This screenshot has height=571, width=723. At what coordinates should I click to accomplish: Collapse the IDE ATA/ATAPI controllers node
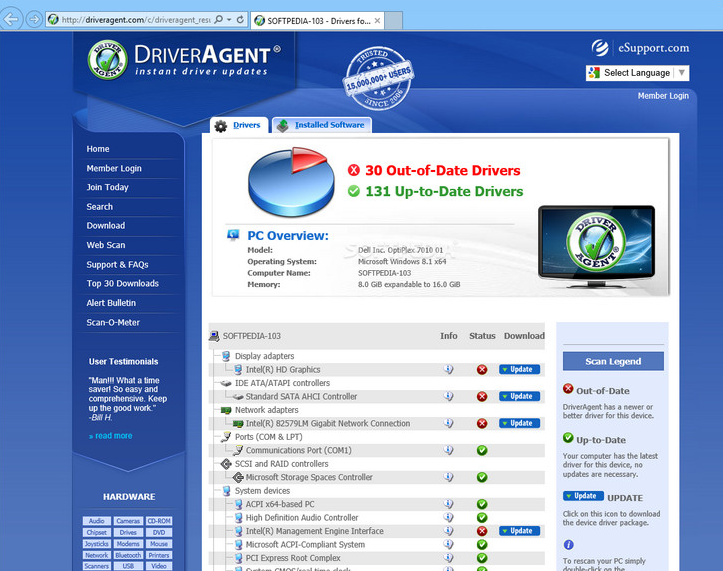pyautogui.click(x=282, y=383)
